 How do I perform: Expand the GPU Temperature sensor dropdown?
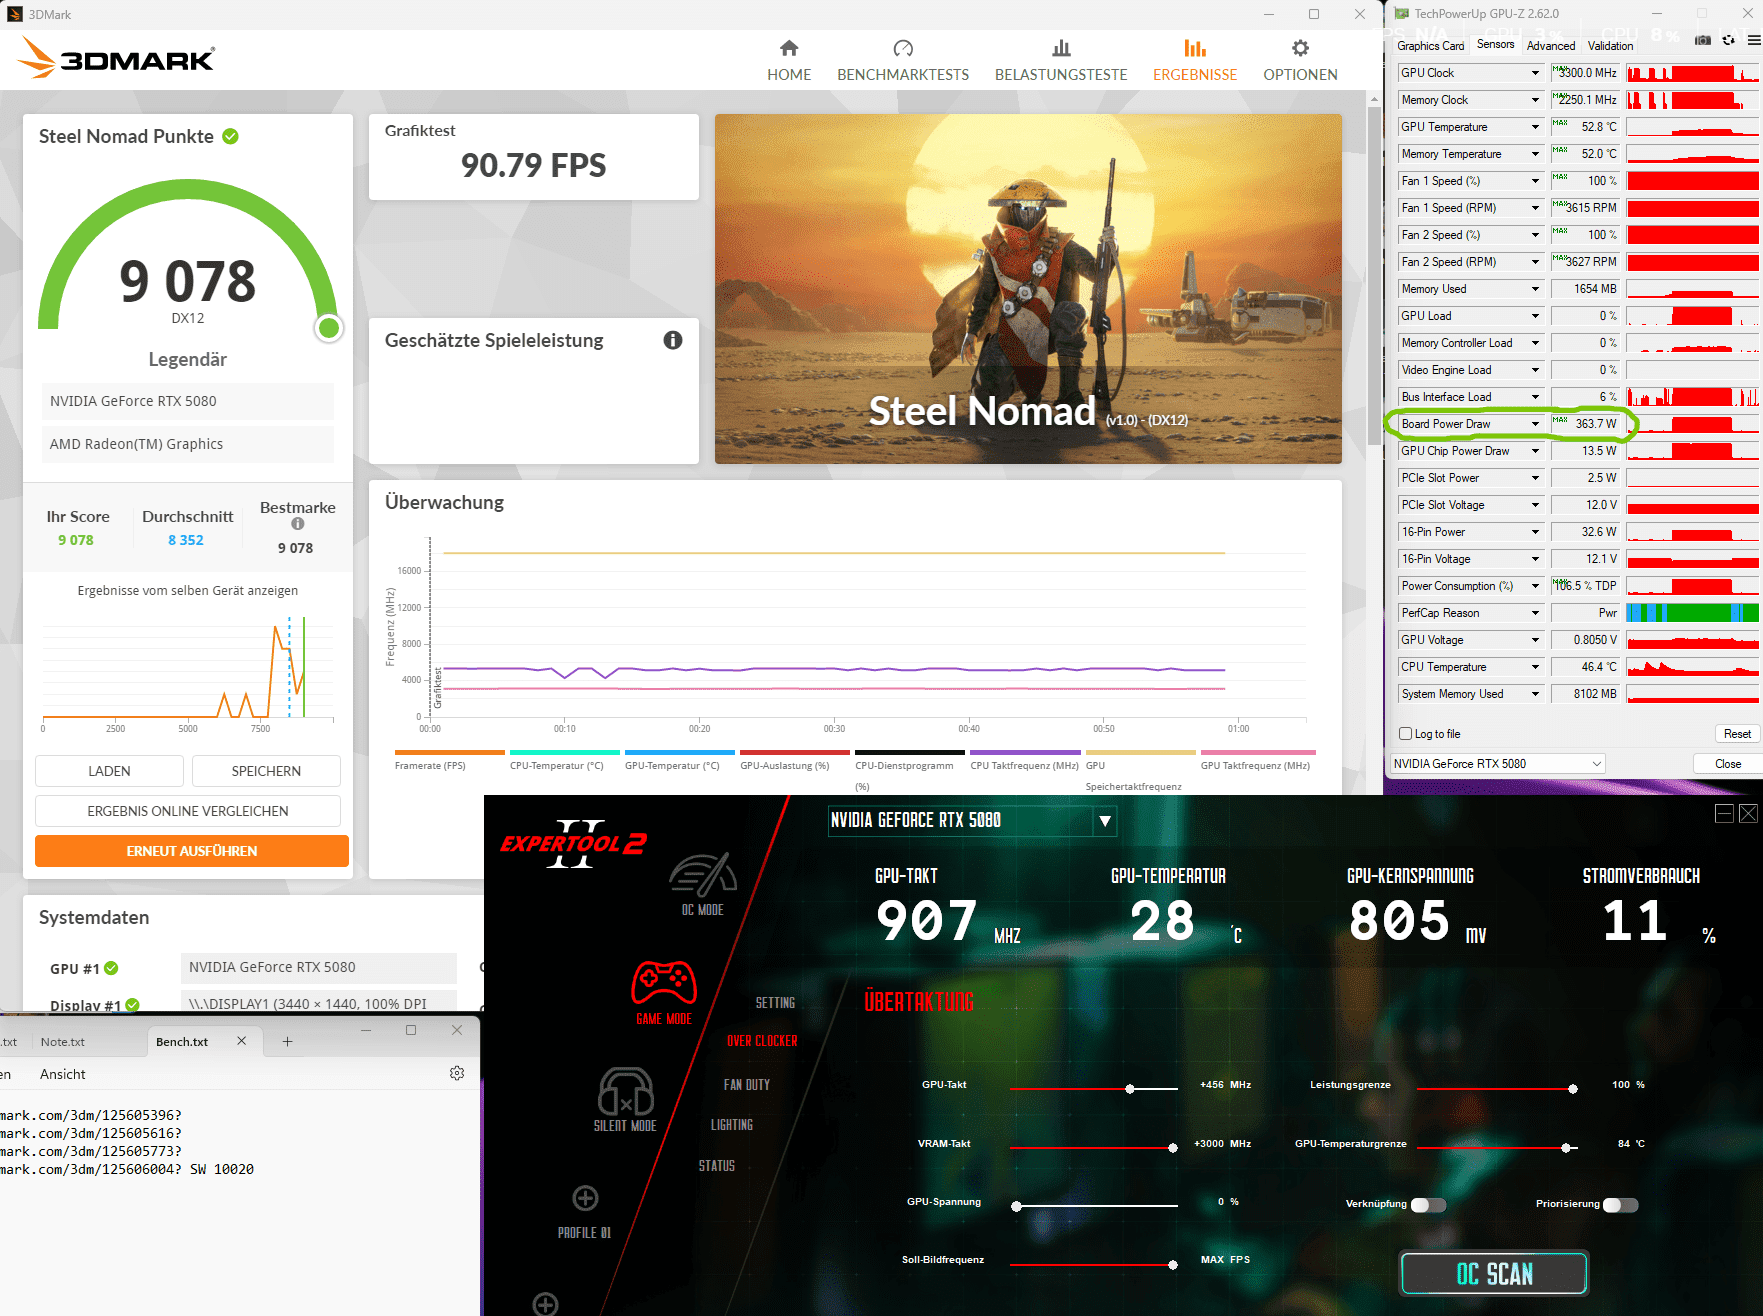[1535, 127]
